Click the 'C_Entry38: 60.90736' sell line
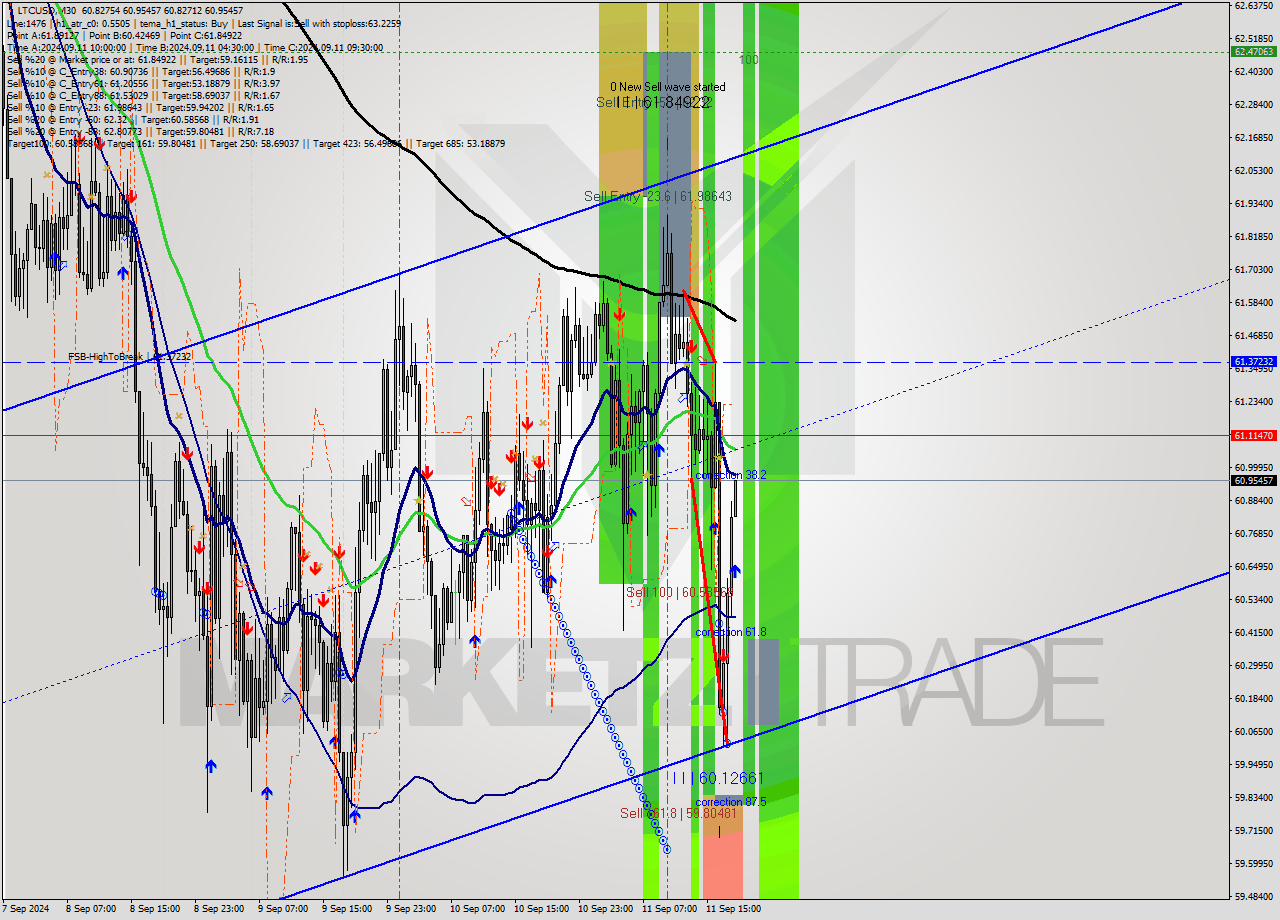Screen dimensions: 1280x920 (141, 71)
